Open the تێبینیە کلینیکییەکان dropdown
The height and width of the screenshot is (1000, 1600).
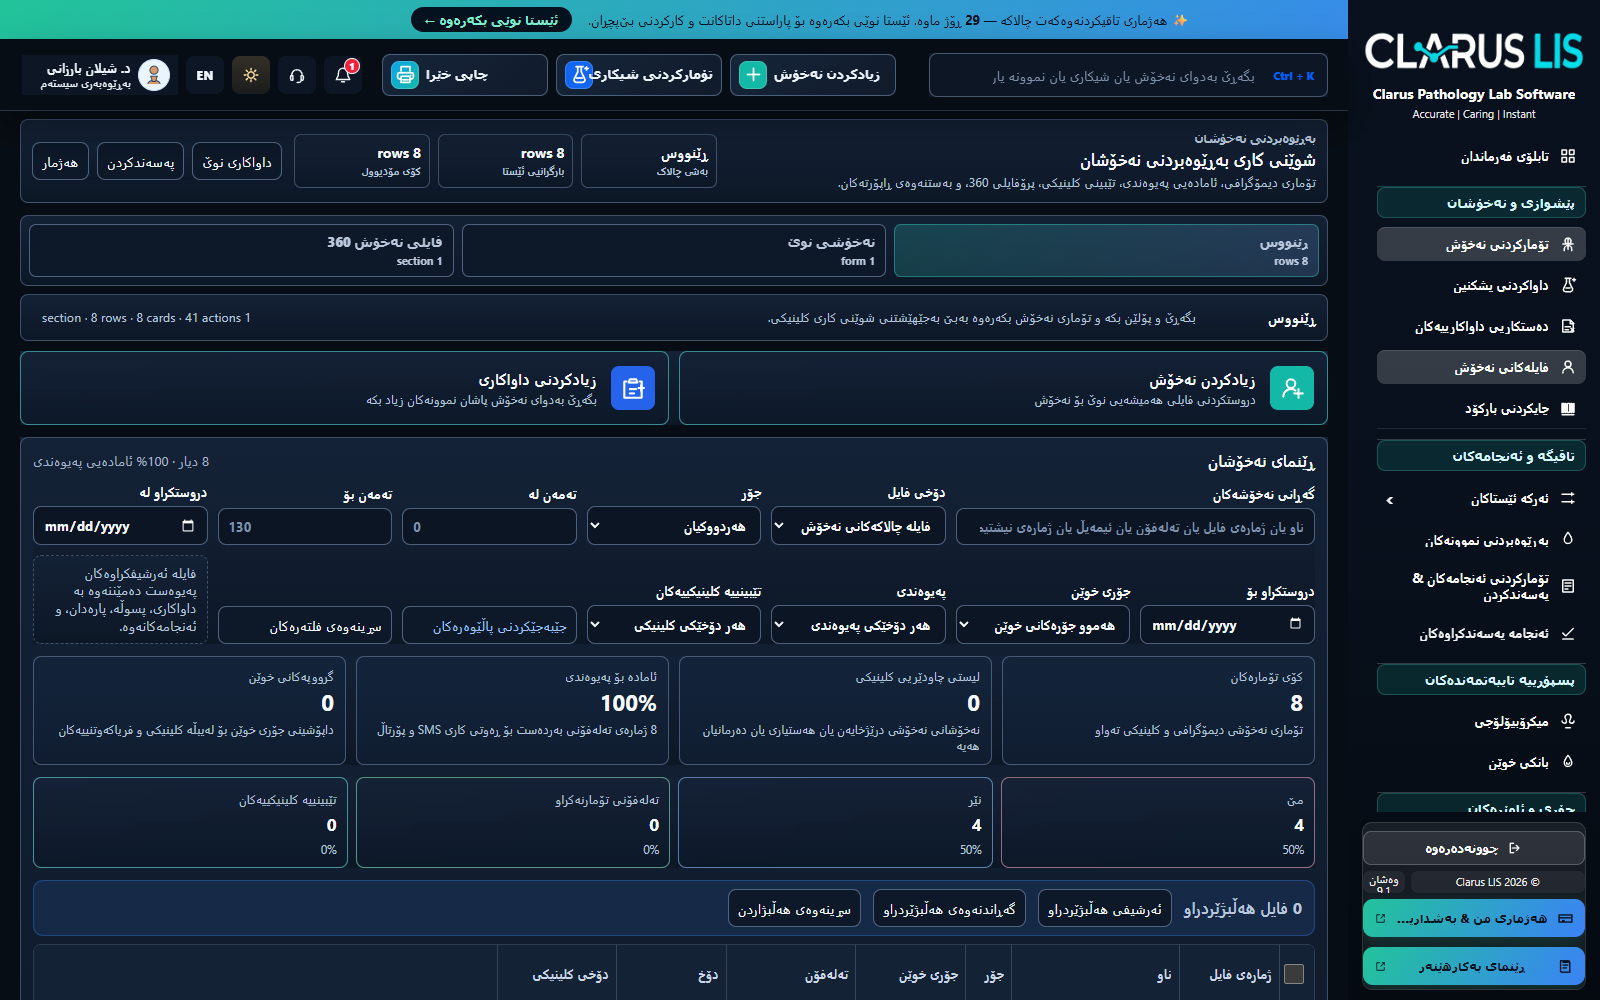point(674,625)
